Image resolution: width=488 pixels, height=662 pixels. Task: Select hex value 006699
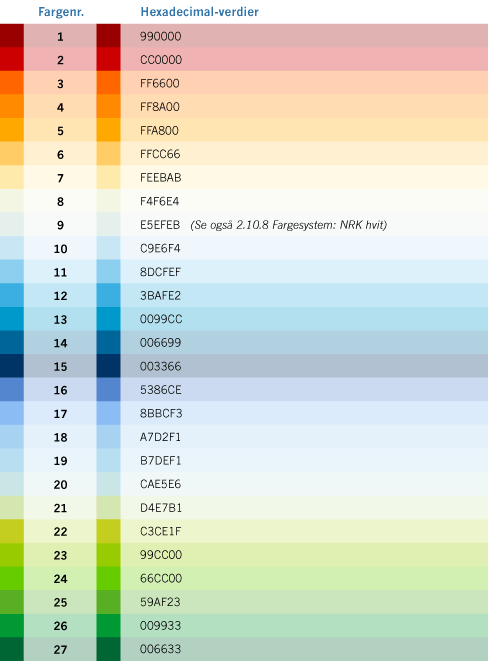coord(160,343)
